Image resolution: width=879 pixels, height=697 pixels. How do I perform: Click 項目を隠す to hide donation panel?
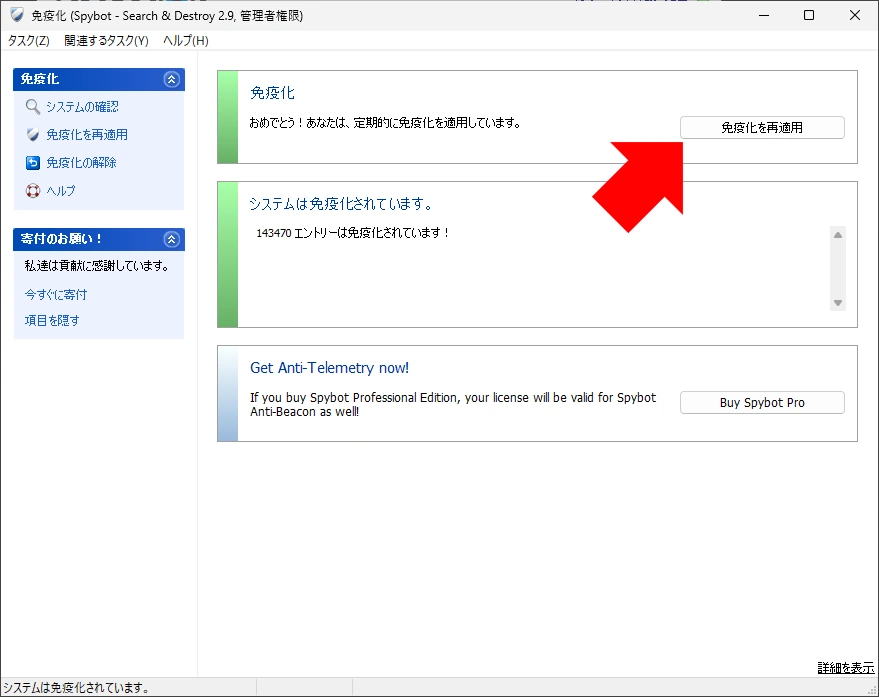pos(52,320)
